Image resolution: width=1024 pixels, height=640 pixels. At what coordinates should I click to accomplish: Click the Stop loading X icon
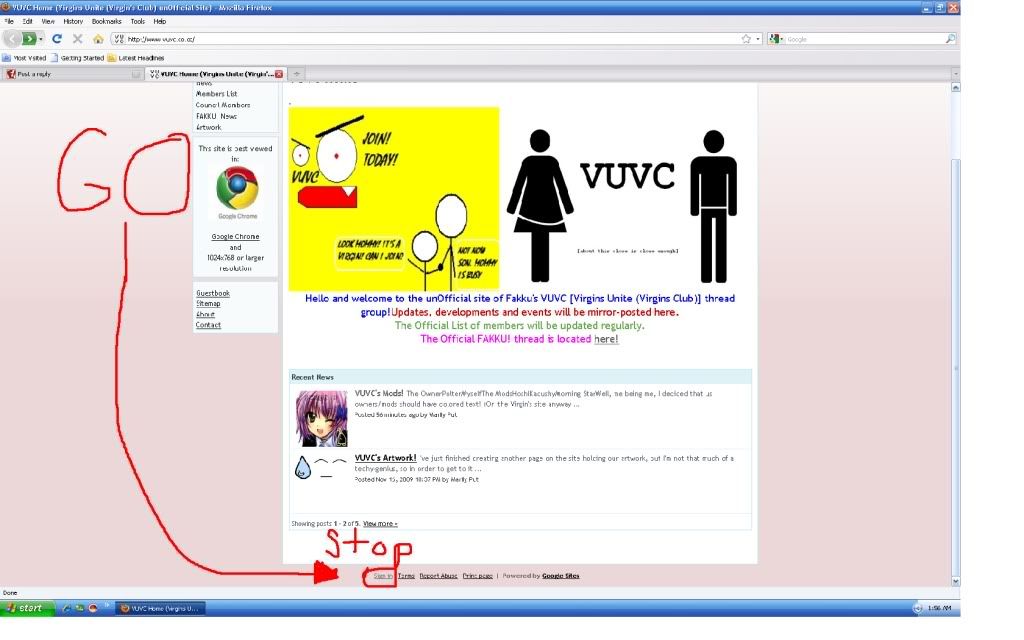point(77,39)
